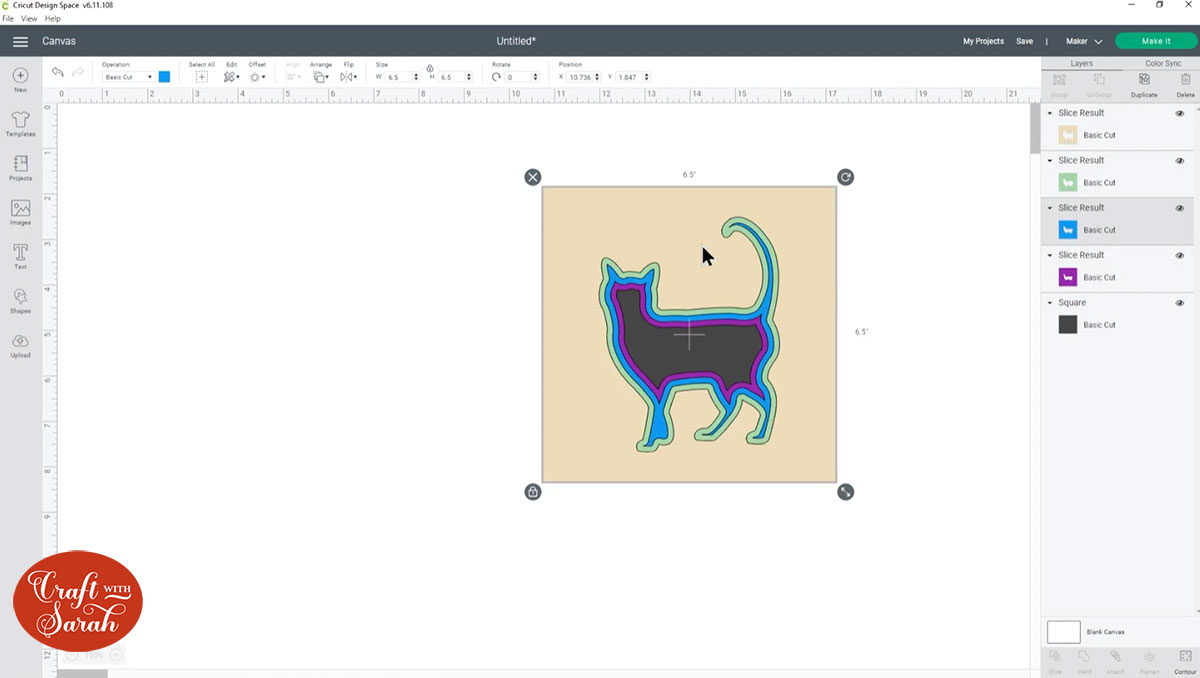1200x678 pixels.
Task: Click the green Make It button
Action: tap(1155, 41)
